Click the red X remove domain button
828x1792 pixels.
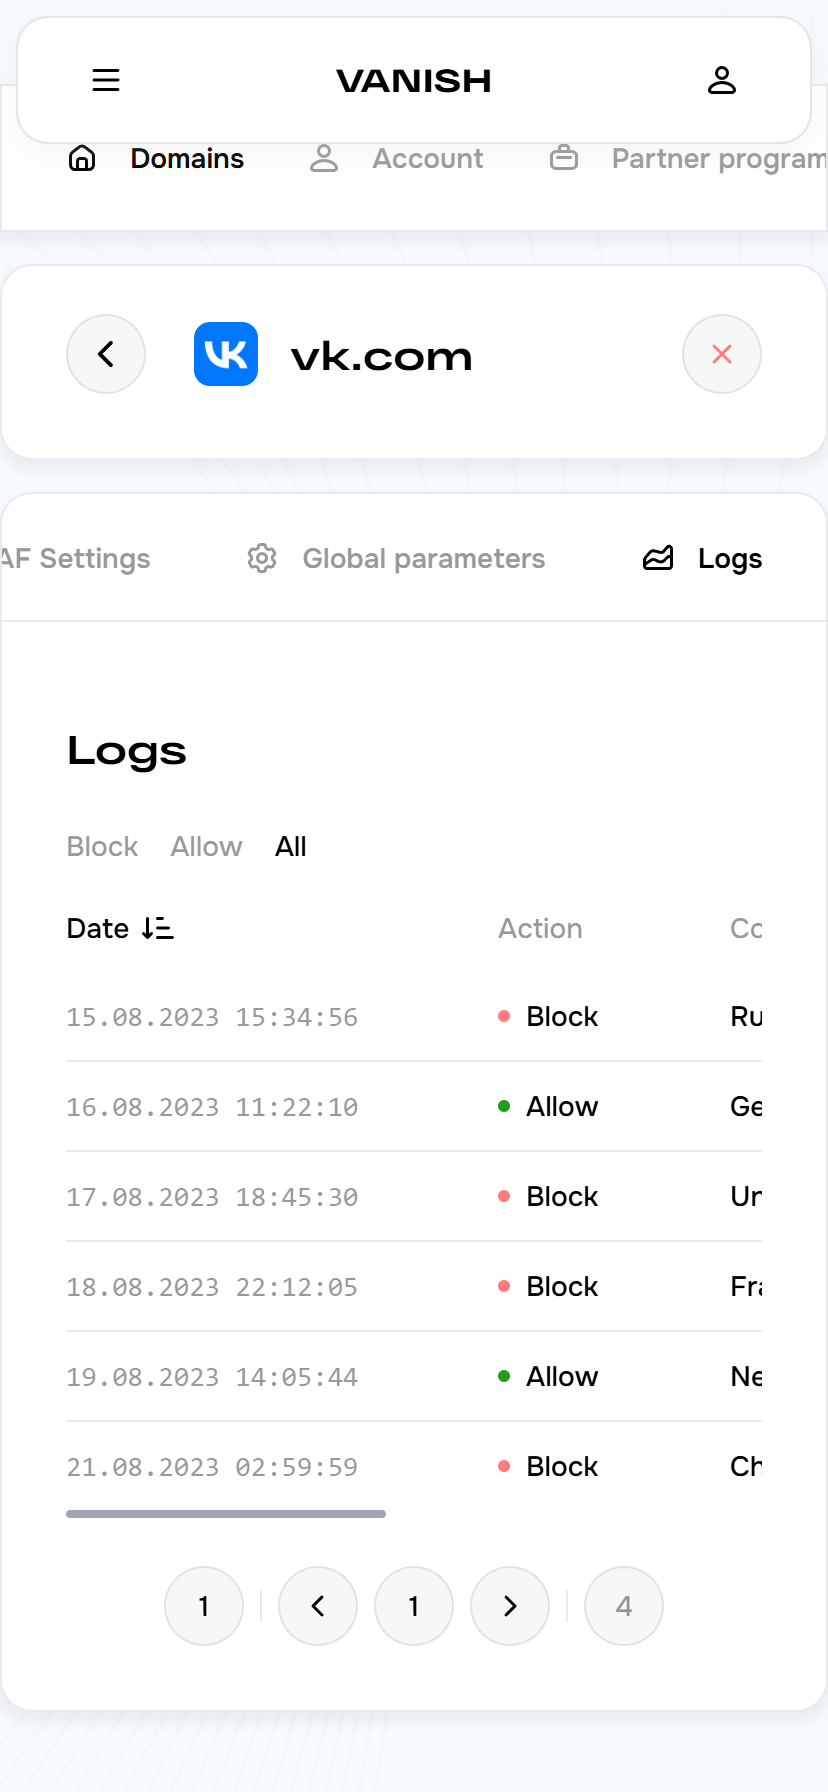pyautogui.click(x=722, y=354)
